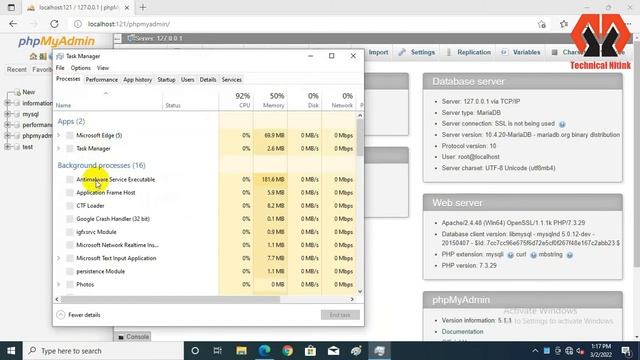Expand Microsoft Text Input Application row
Screen dimensions: 640x360
pyautogui.click(x=59, y=258)
